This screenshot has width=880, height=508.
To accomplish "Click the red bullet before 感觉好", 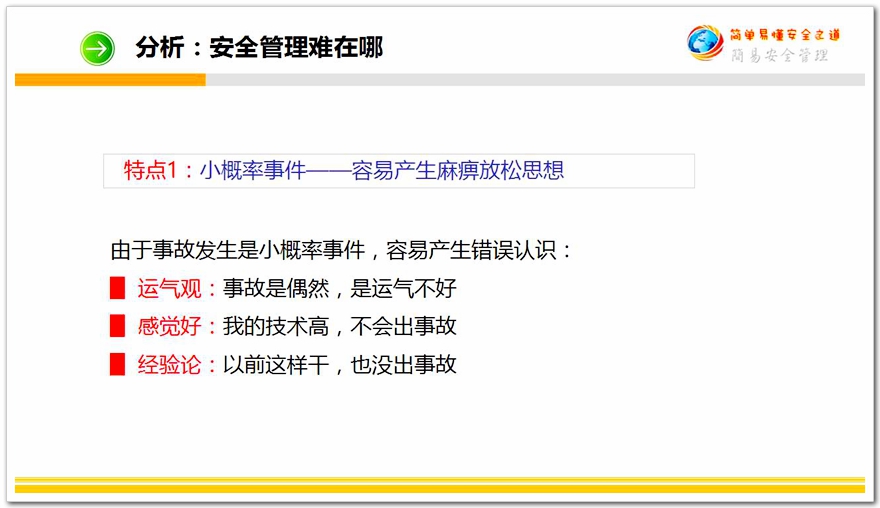I will point(117,326).
